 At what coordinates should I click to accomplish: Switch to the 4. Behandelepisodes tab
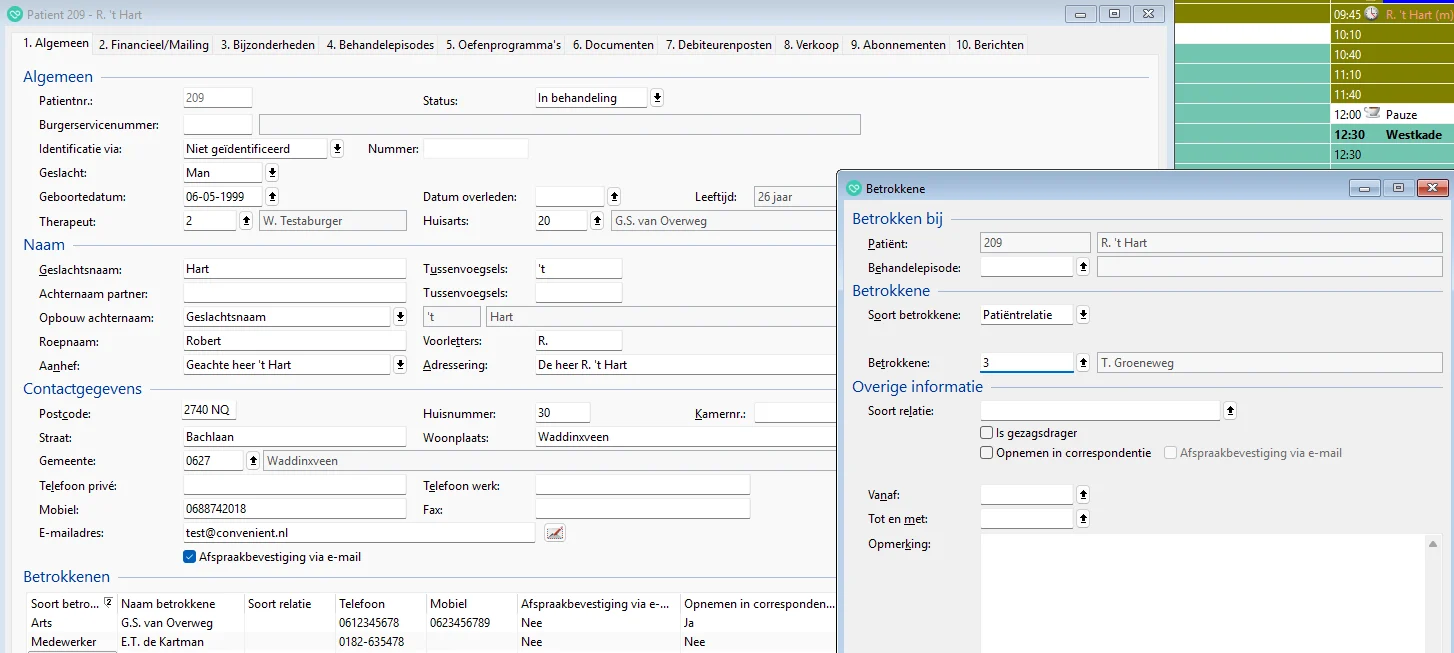pos(379,45)
